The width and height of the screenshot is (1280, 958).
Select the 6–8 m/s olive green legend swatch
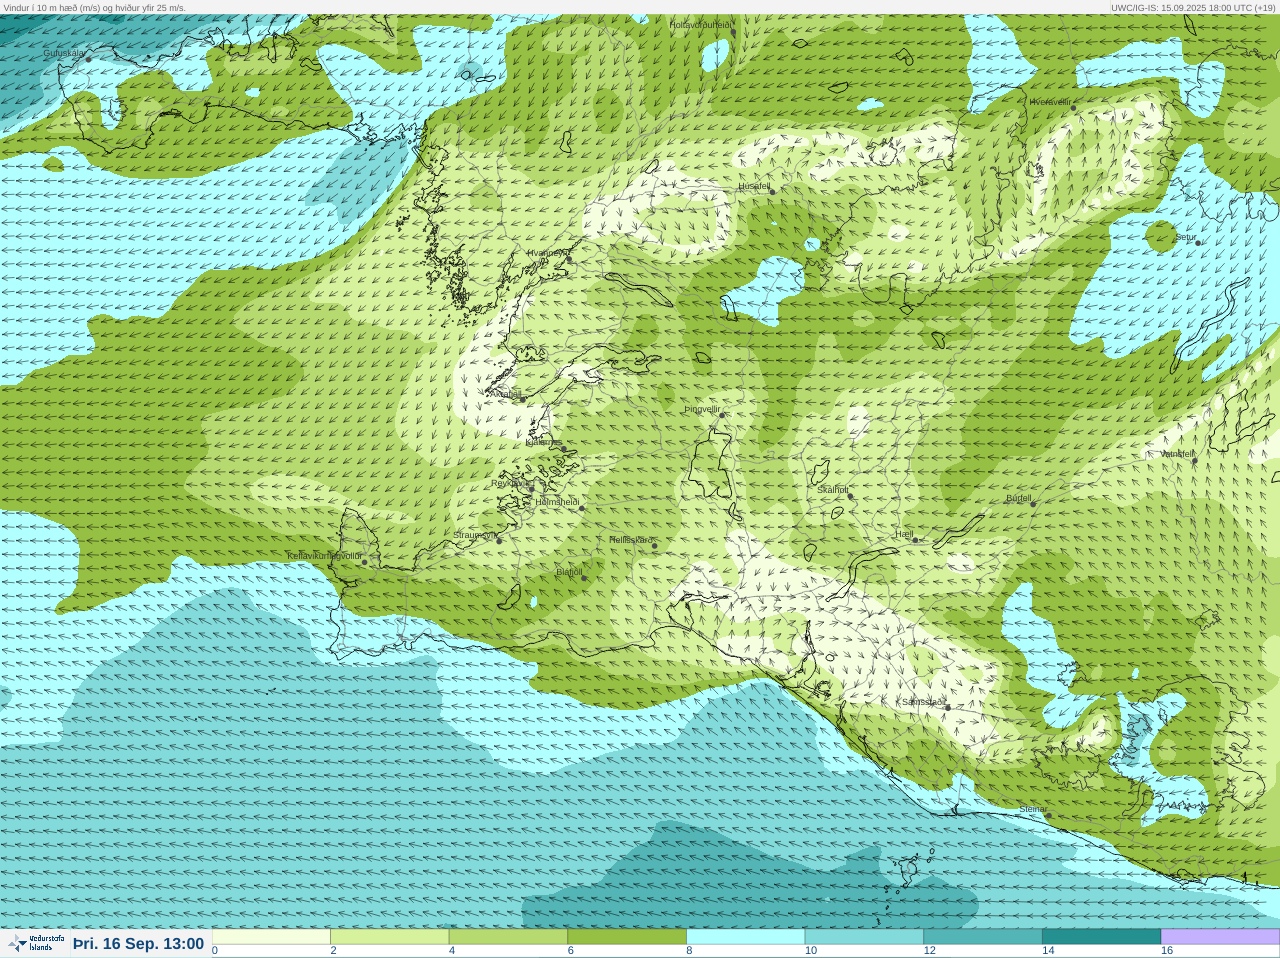[627, 937]
